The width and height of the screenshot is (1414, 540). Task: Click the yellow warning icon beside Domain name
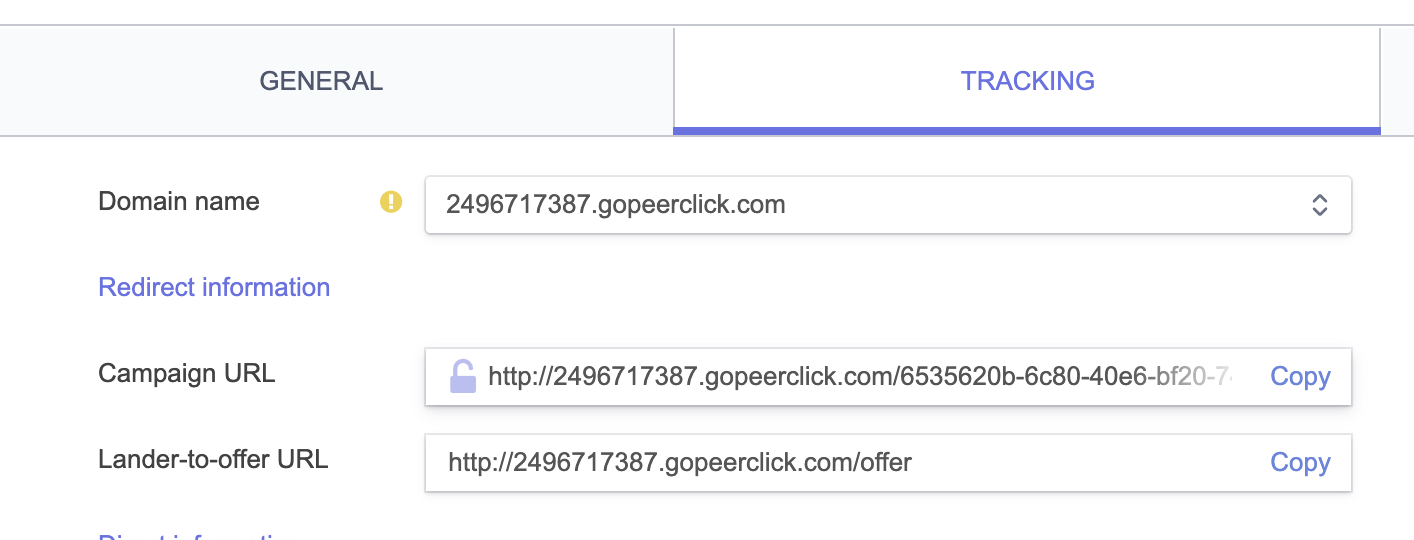tap(391, 202)
